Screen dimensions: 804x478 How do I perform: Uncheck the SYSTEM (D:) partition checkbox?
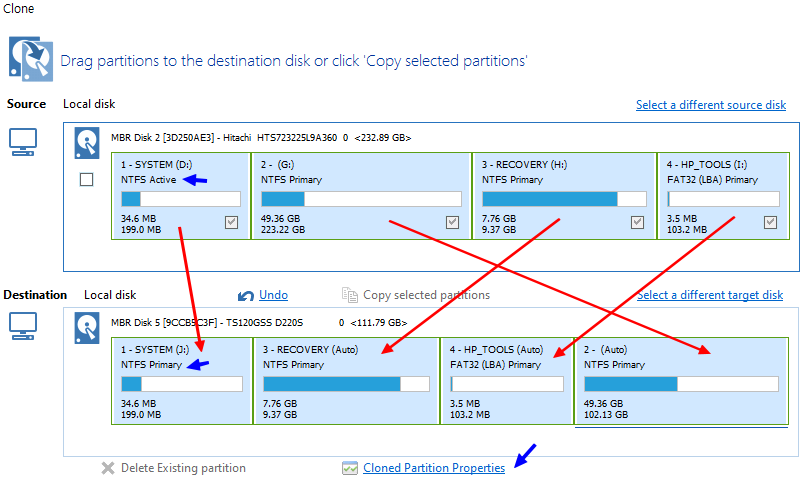click(232, 223)
